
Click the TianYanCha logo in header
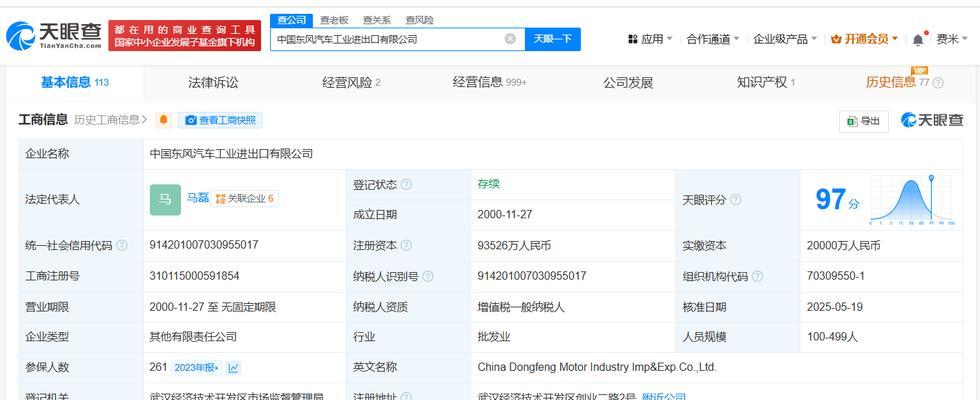[x=54, y=36]
